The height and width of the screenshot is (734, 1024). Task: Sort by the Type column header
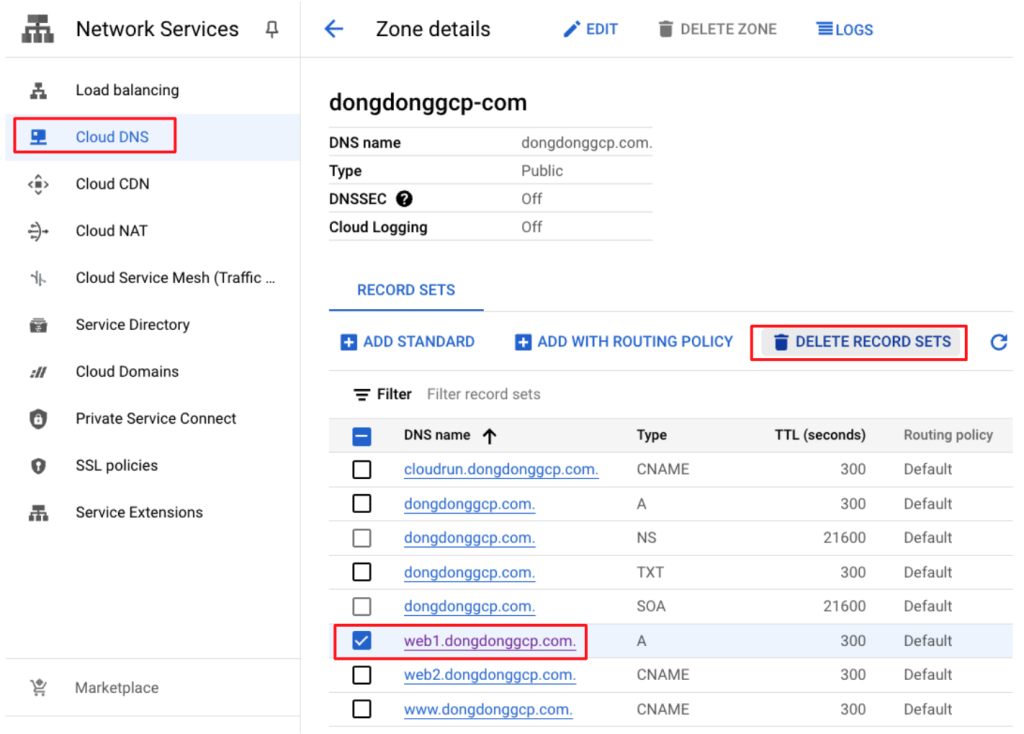(651, 436)
